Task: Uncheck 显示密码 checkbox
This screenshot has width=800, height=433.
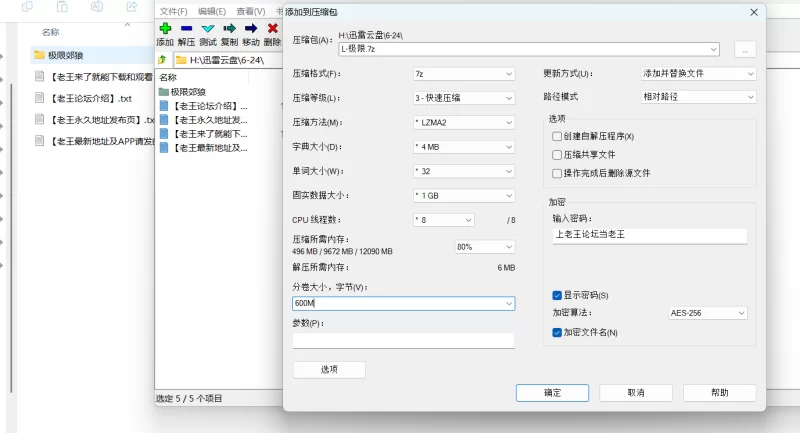Action: 557,295
